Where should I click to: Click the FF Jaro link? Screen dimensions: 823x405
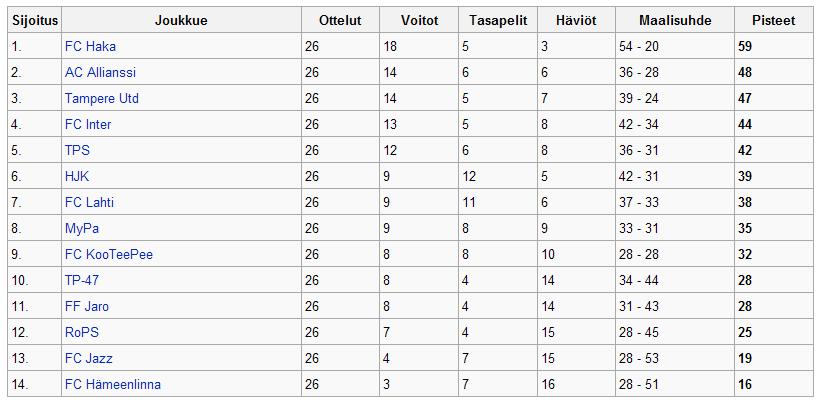pos(87,306)
